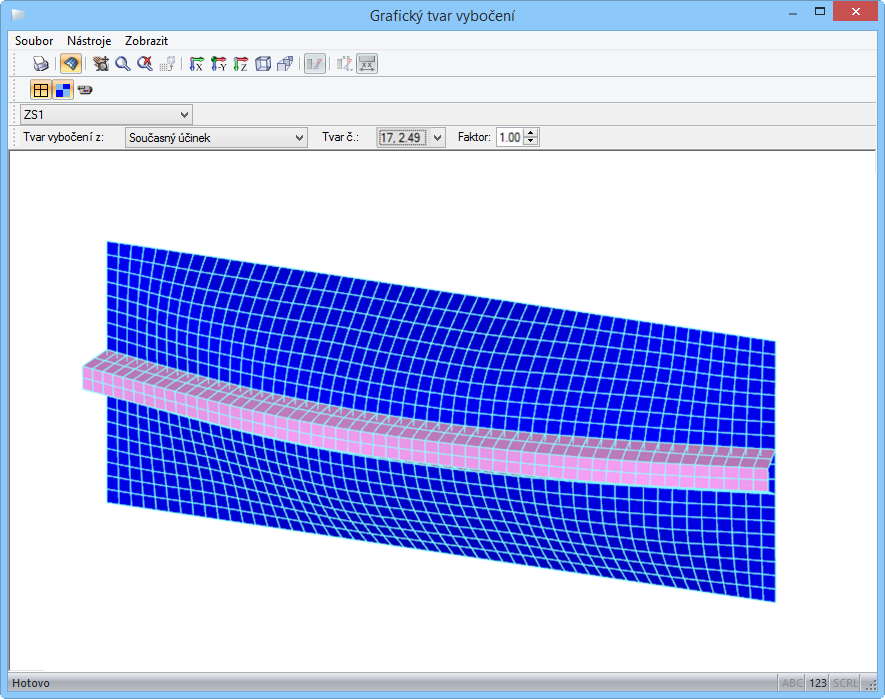Click the Hotovo status text
Screen dimensions: 885x699
[31, 683]
